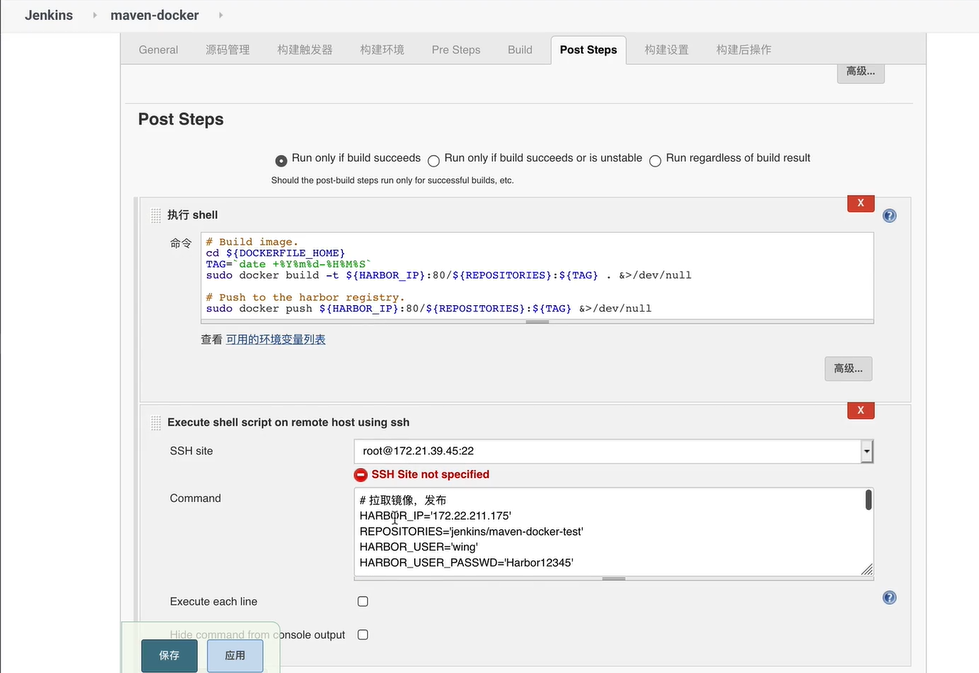979x673 pixels.
Task: Click the HARBOR_USER='wing' line
Action: (x=418, y=547)
